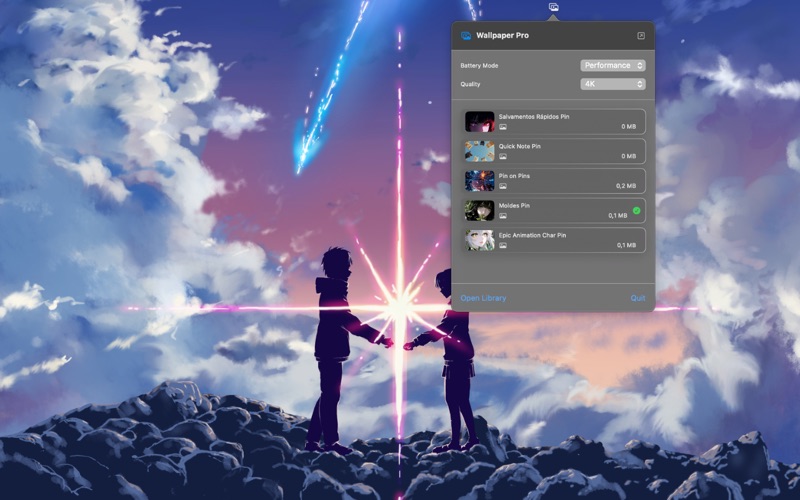Click the 0 MB size of Quick Note Pin
The height and width of the screenshot is (500, 800).
[x=629, y=156]
